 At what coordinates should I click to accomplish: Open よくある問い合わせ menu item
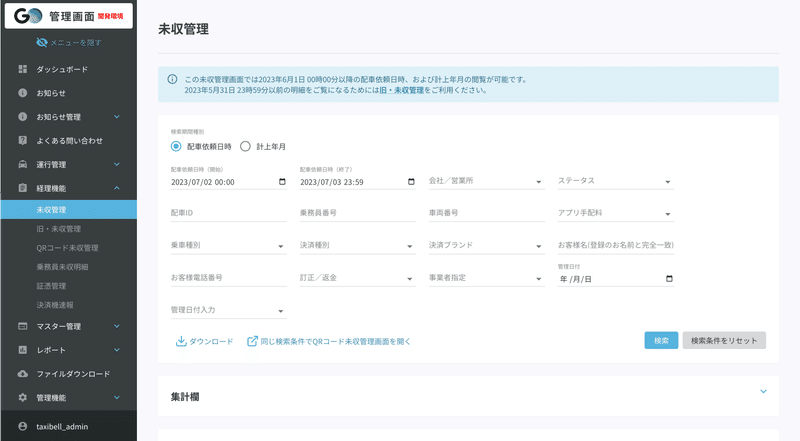[68, 140]
